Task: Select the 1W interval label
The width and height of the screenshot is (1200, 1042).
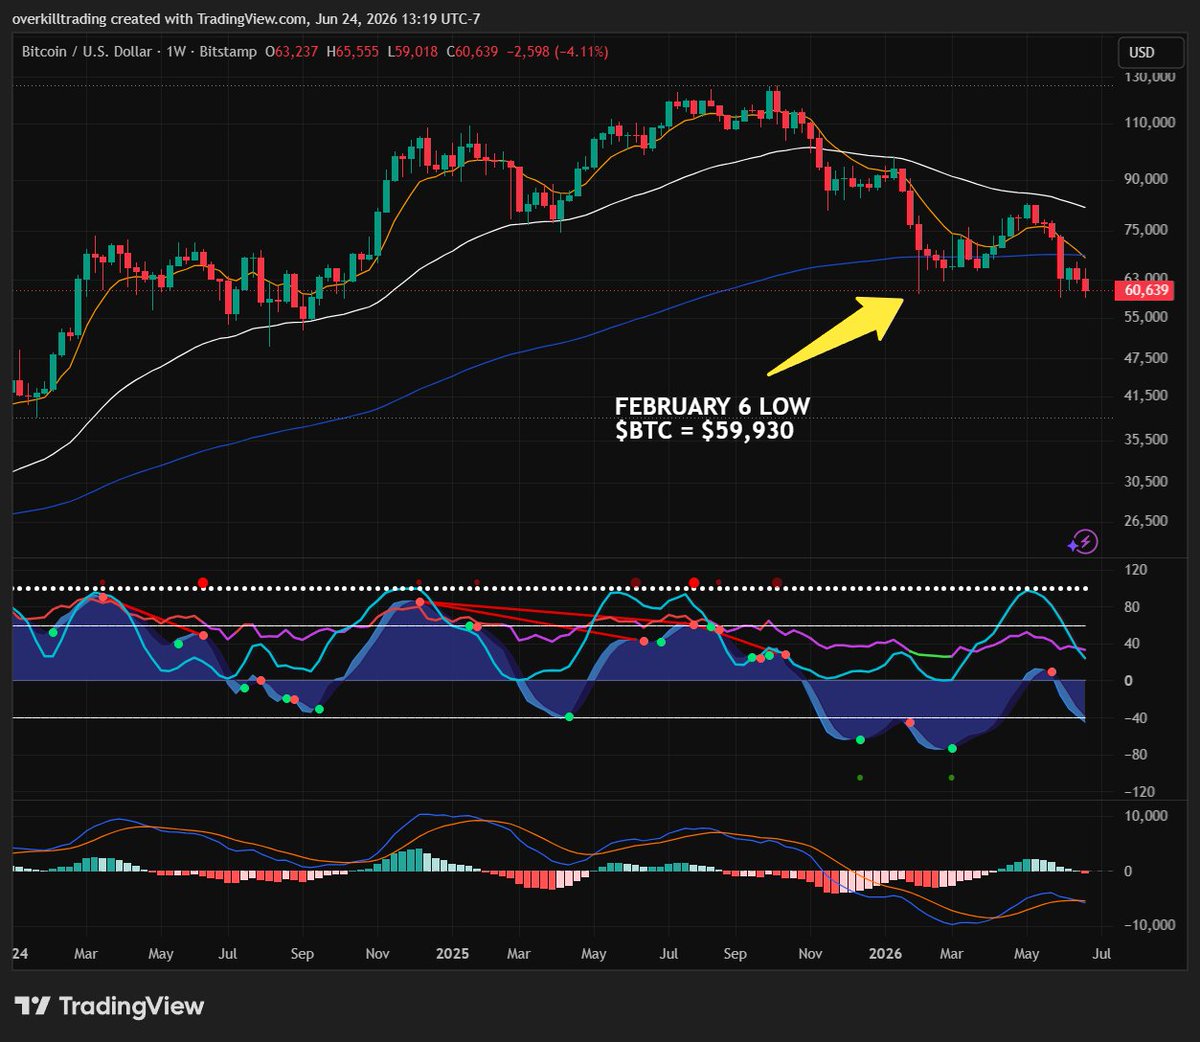Action: 176,51
